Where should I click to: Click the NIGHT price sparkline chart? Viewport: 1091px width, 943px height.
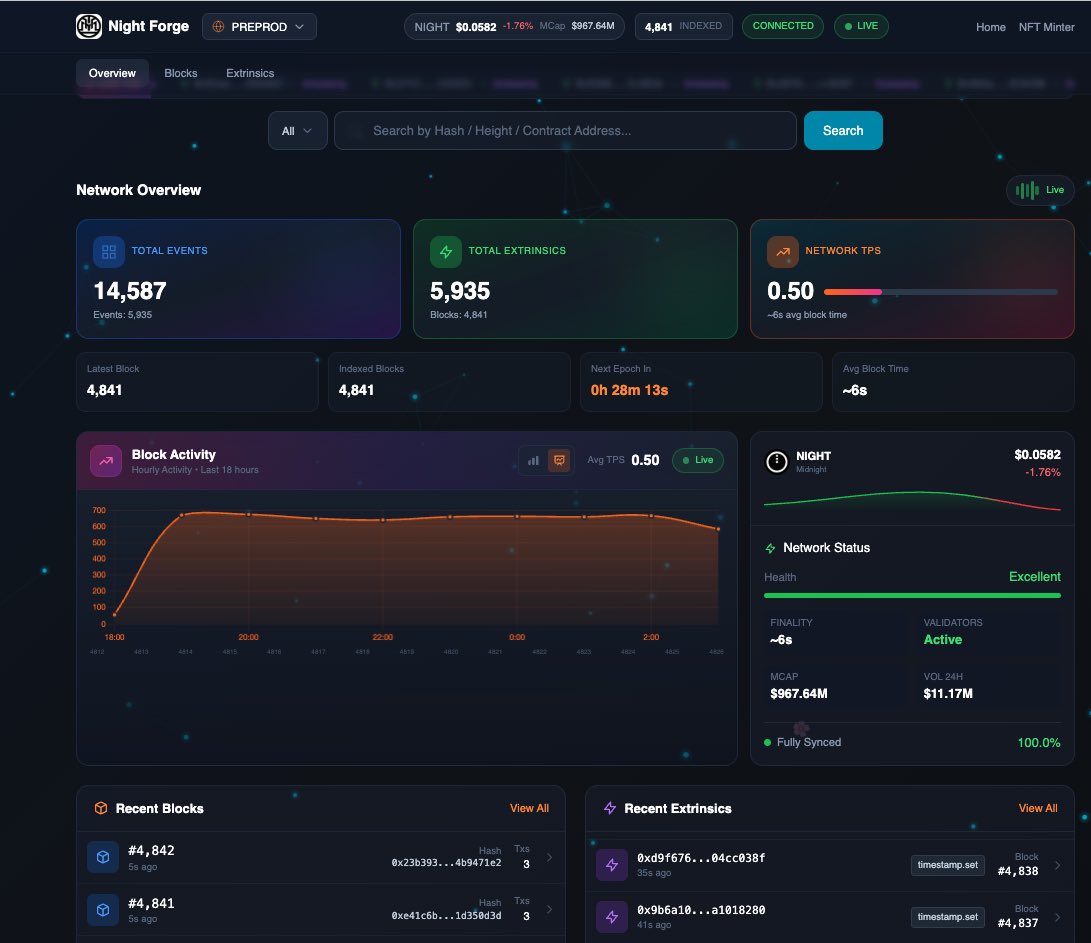pyautogui.click(x=912, y=501)
